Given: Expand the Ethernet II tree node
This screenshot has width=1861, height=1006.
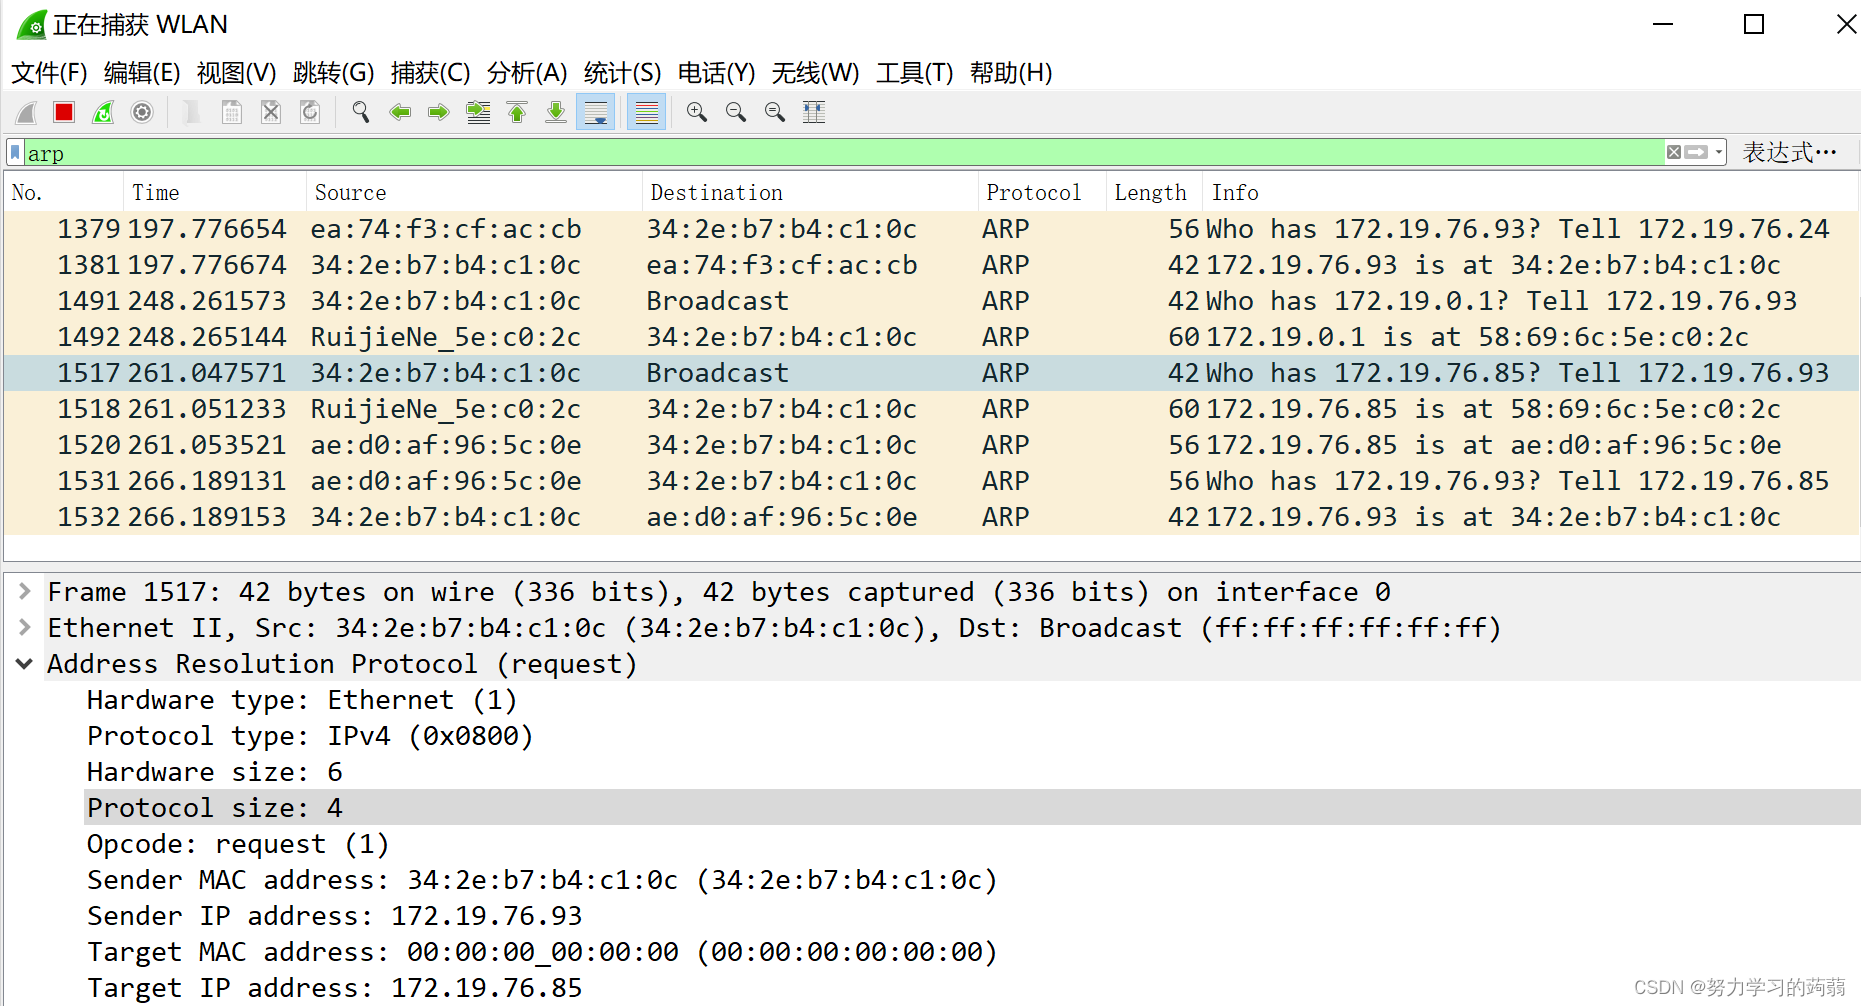Looking at the screenshot, I should click(25, 627).
